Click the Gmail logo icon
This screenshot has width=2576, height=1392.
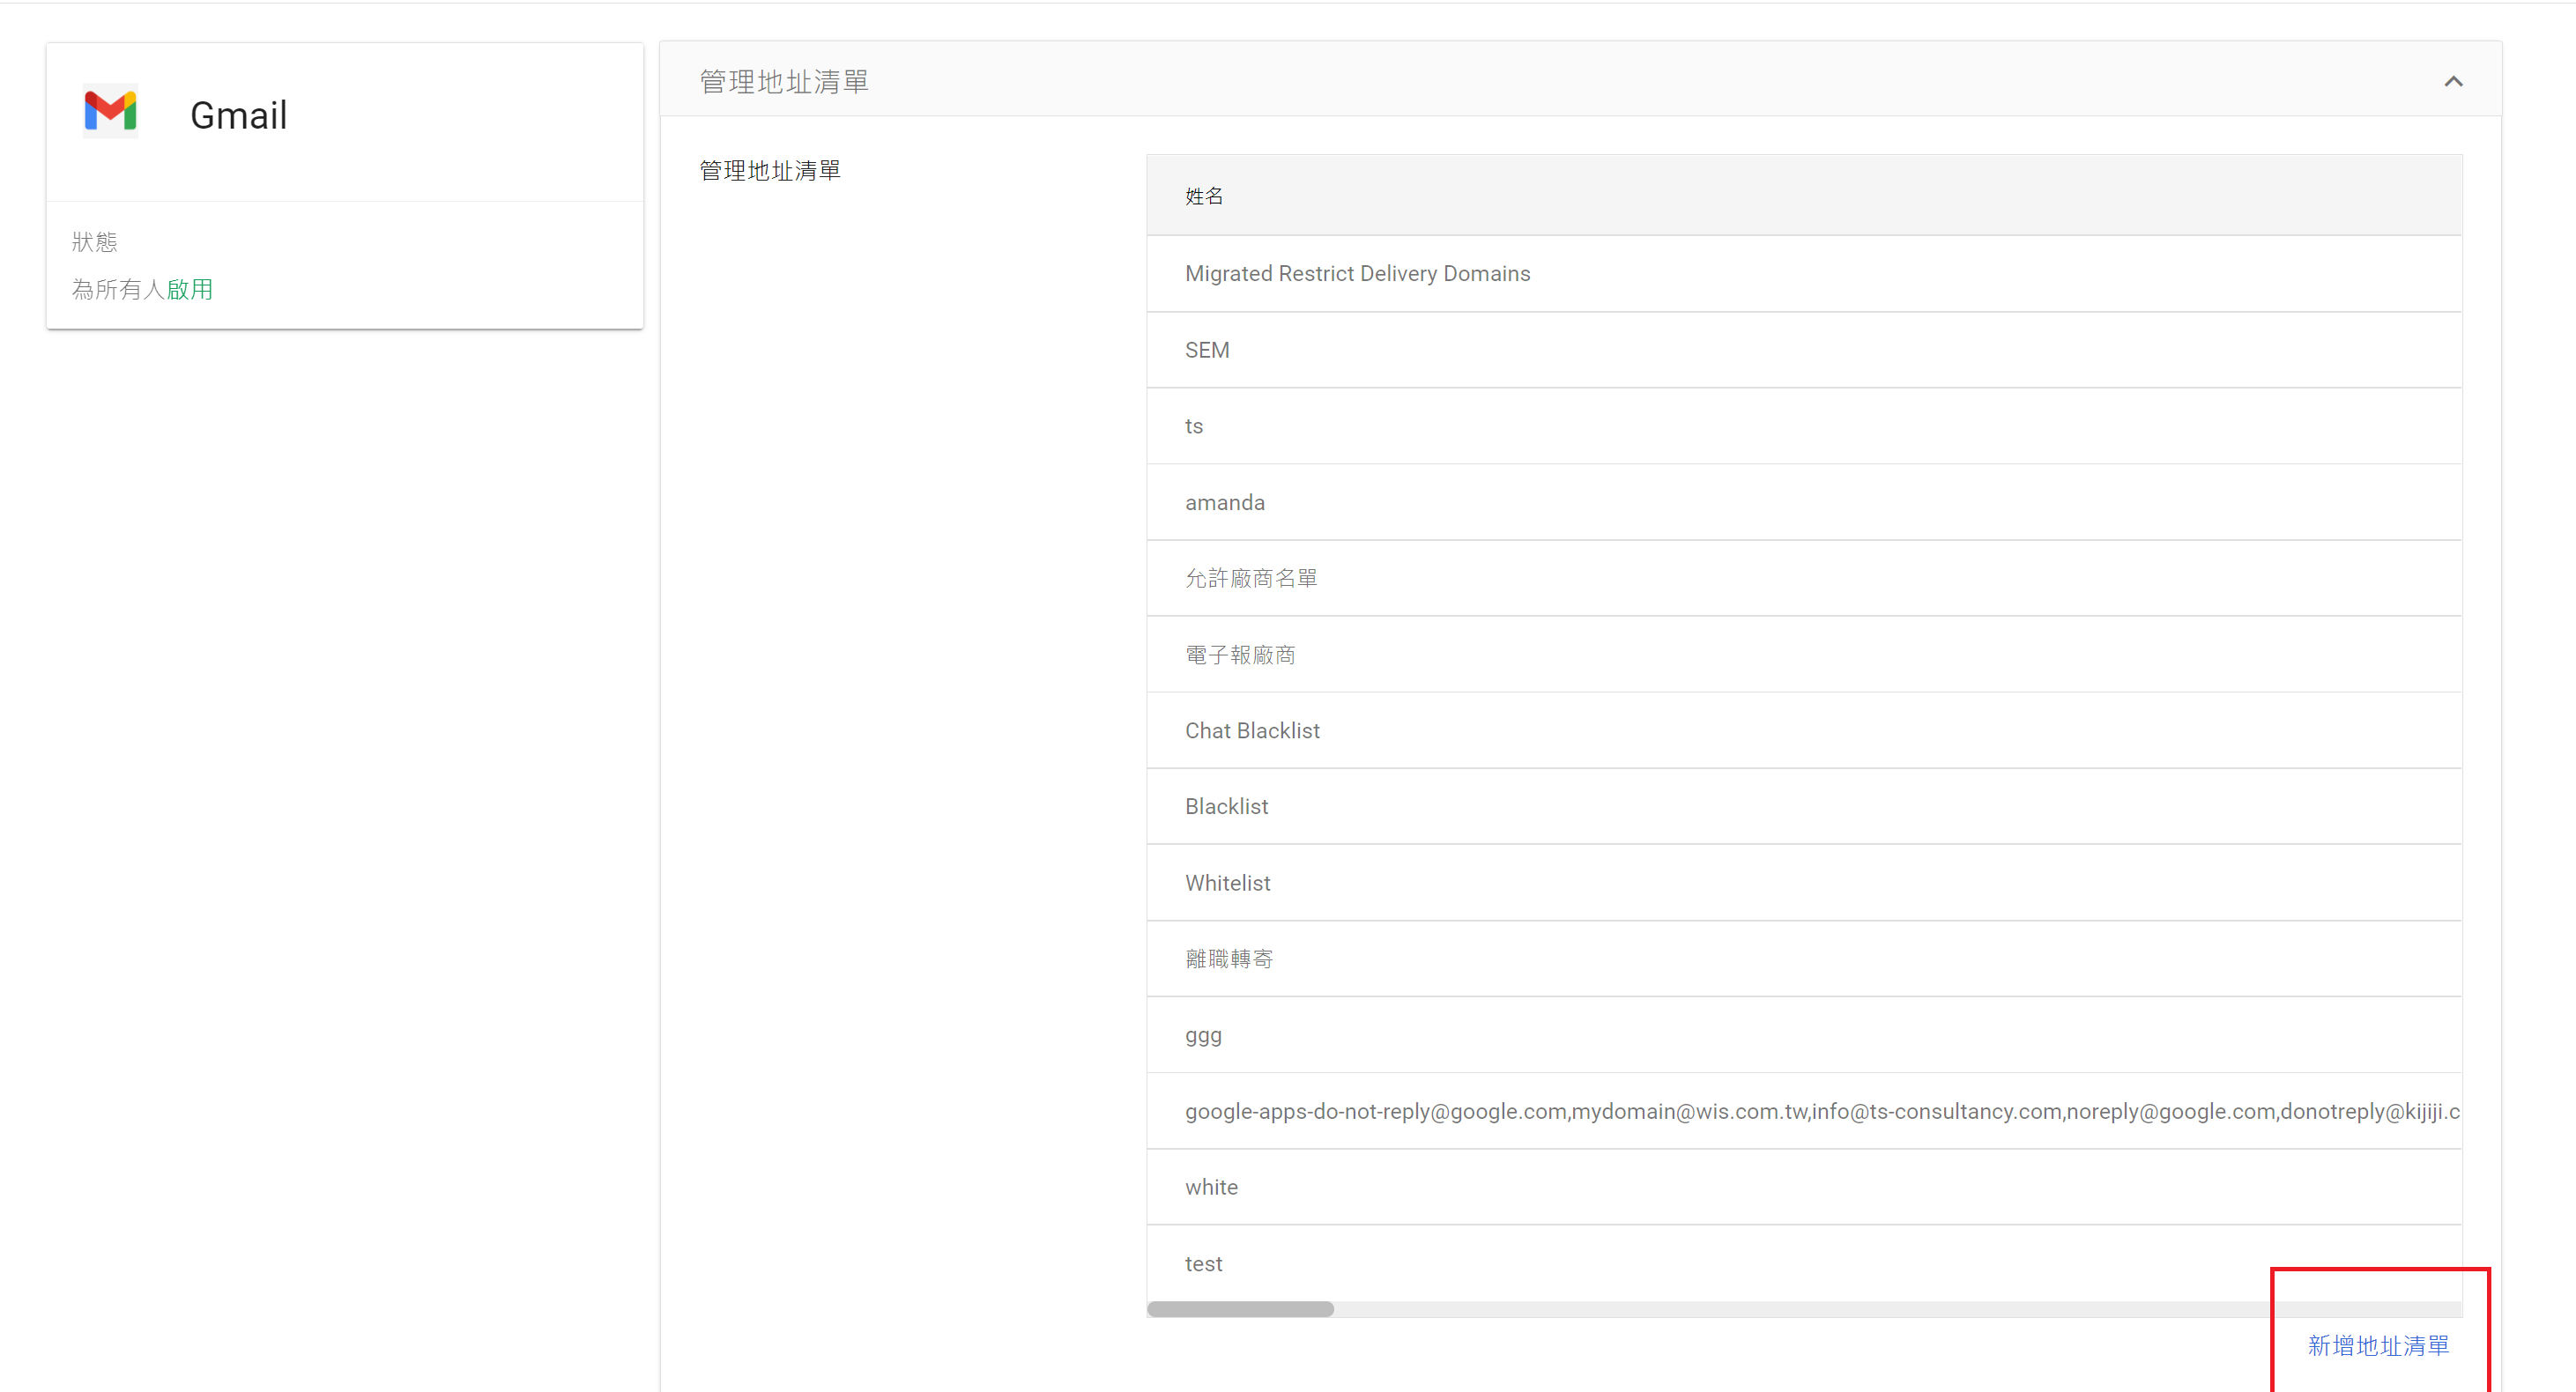(110, 111)
